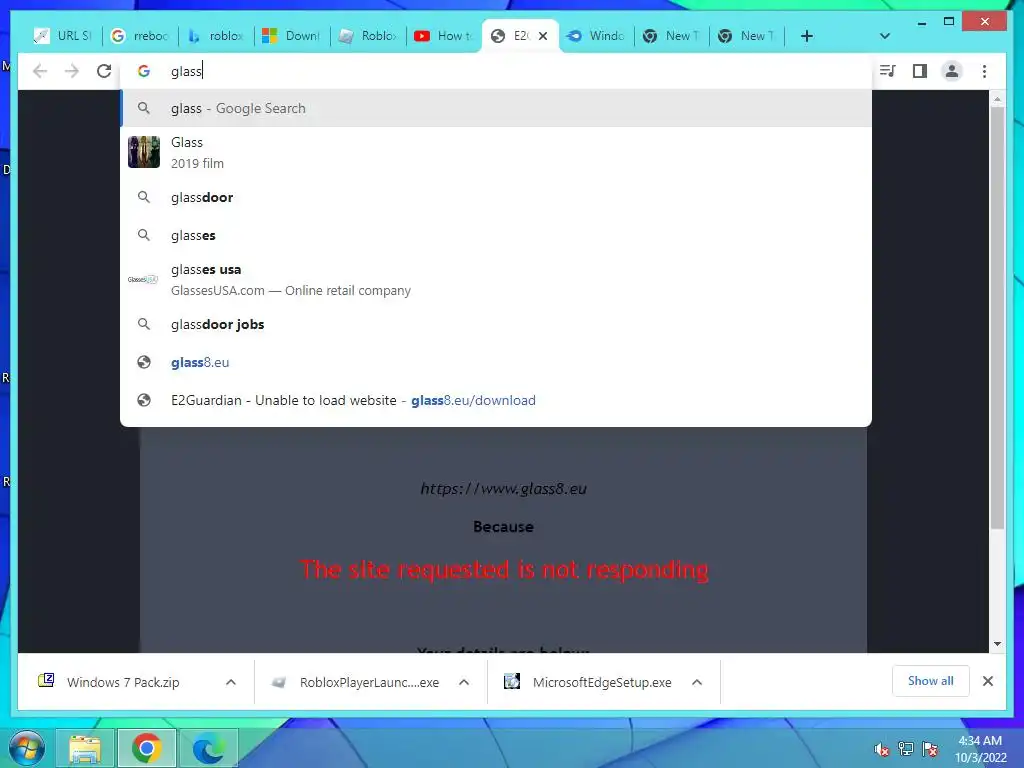Switch to the rreboo Google tab

pyautogui.click(x=140, y=36)
